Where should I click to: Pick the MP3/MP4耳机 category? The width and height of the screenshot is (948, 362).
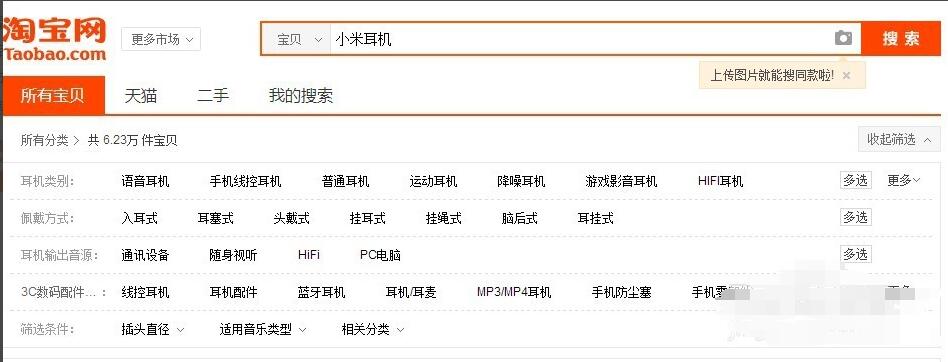[x=514, y=293]
